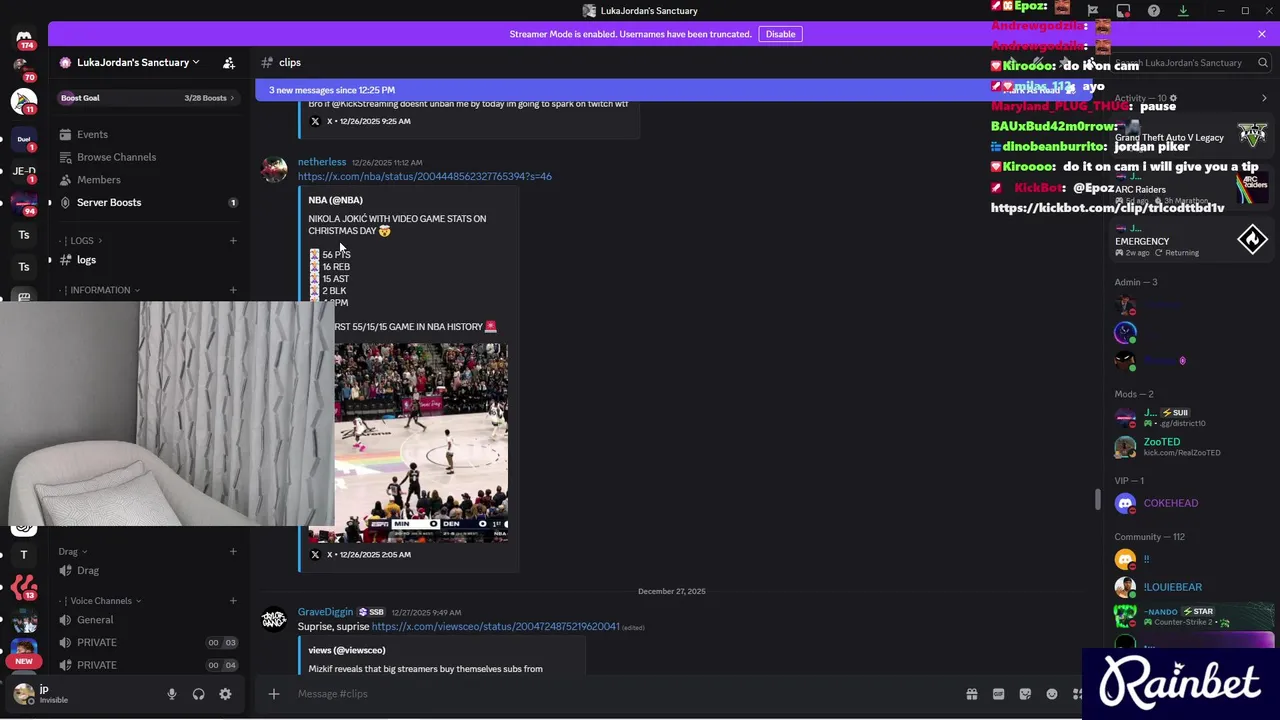This screenshot has width=1280, height=720.
Task: Open EMERGENCY activity card
Action: 1190,240
